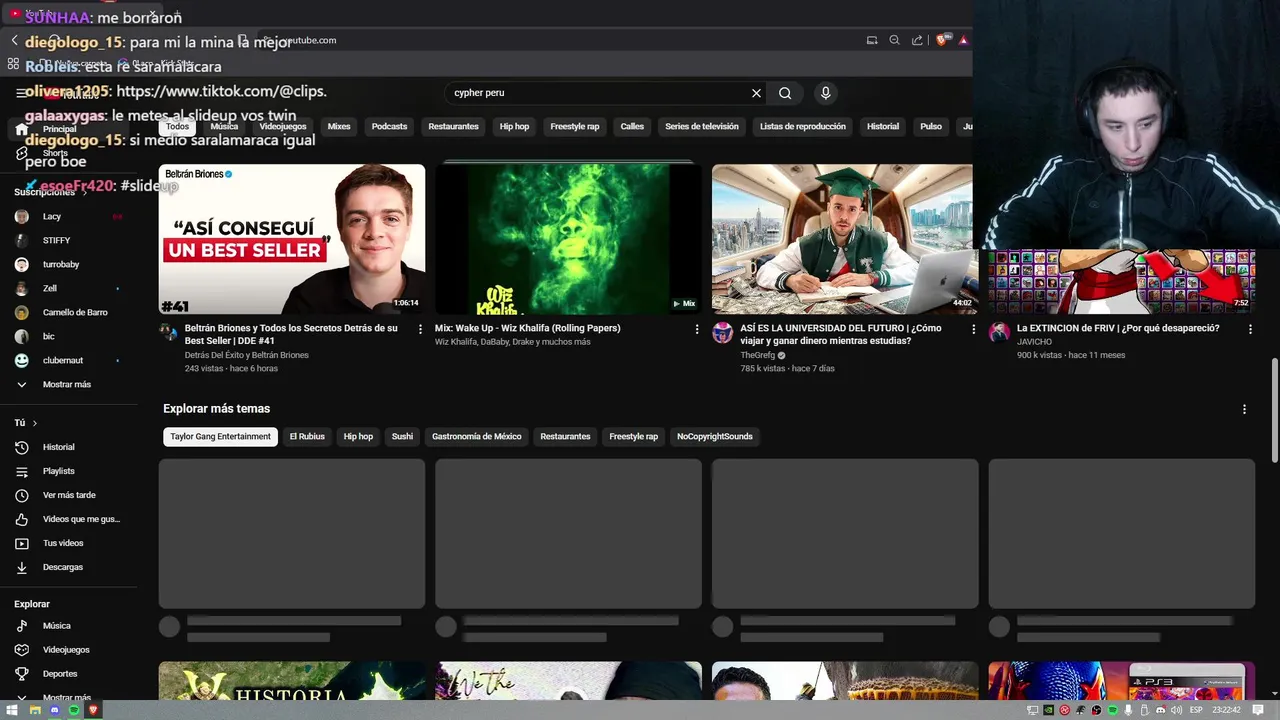
Task: Click the browser zoom icon in the address bar
Action: (x=894, y=40)
